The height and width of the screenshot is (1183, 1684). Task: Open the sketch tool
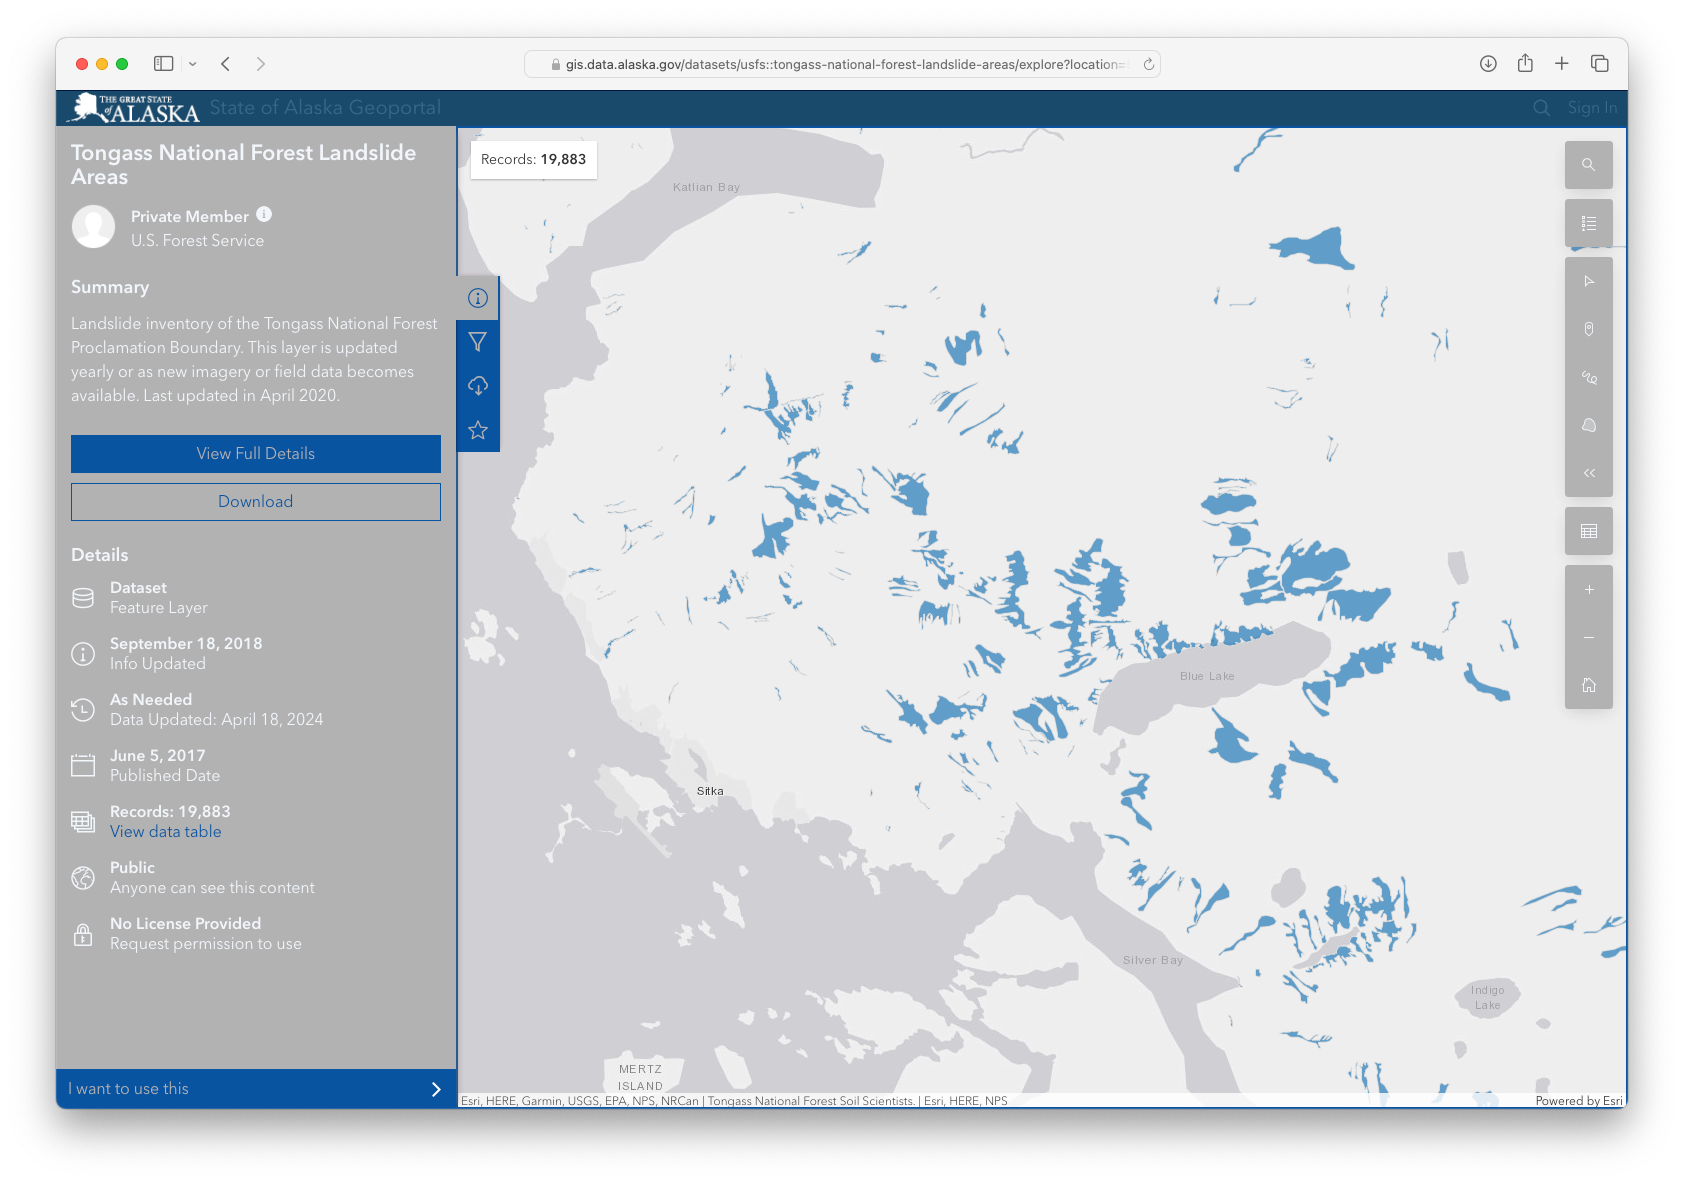point(1589,425)
